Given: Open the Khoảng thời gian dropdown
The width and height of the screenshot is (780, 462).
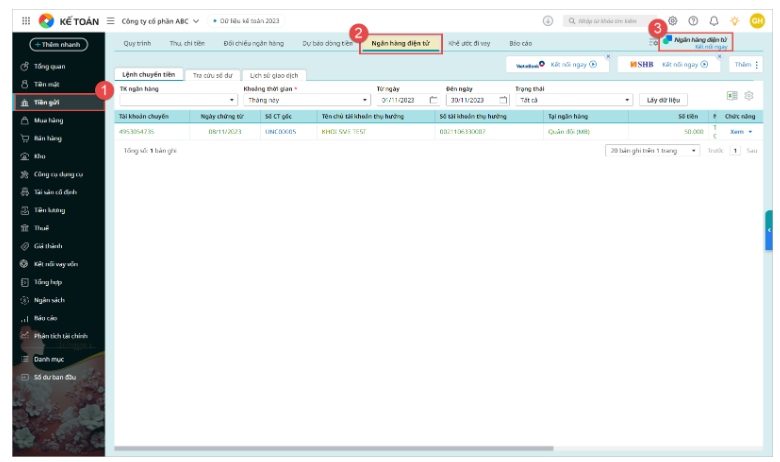Looking at the screenshot, I should coord(365,100).
